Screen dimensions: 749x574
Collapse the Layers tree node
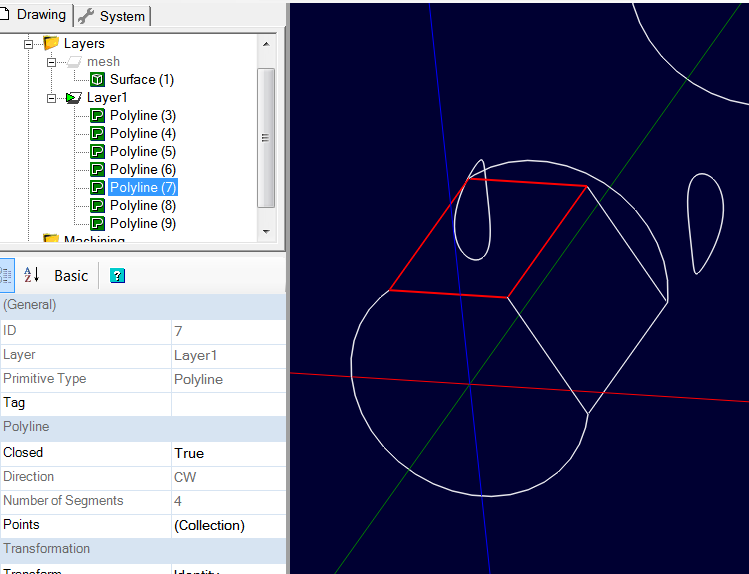click(x=29, y=44)
